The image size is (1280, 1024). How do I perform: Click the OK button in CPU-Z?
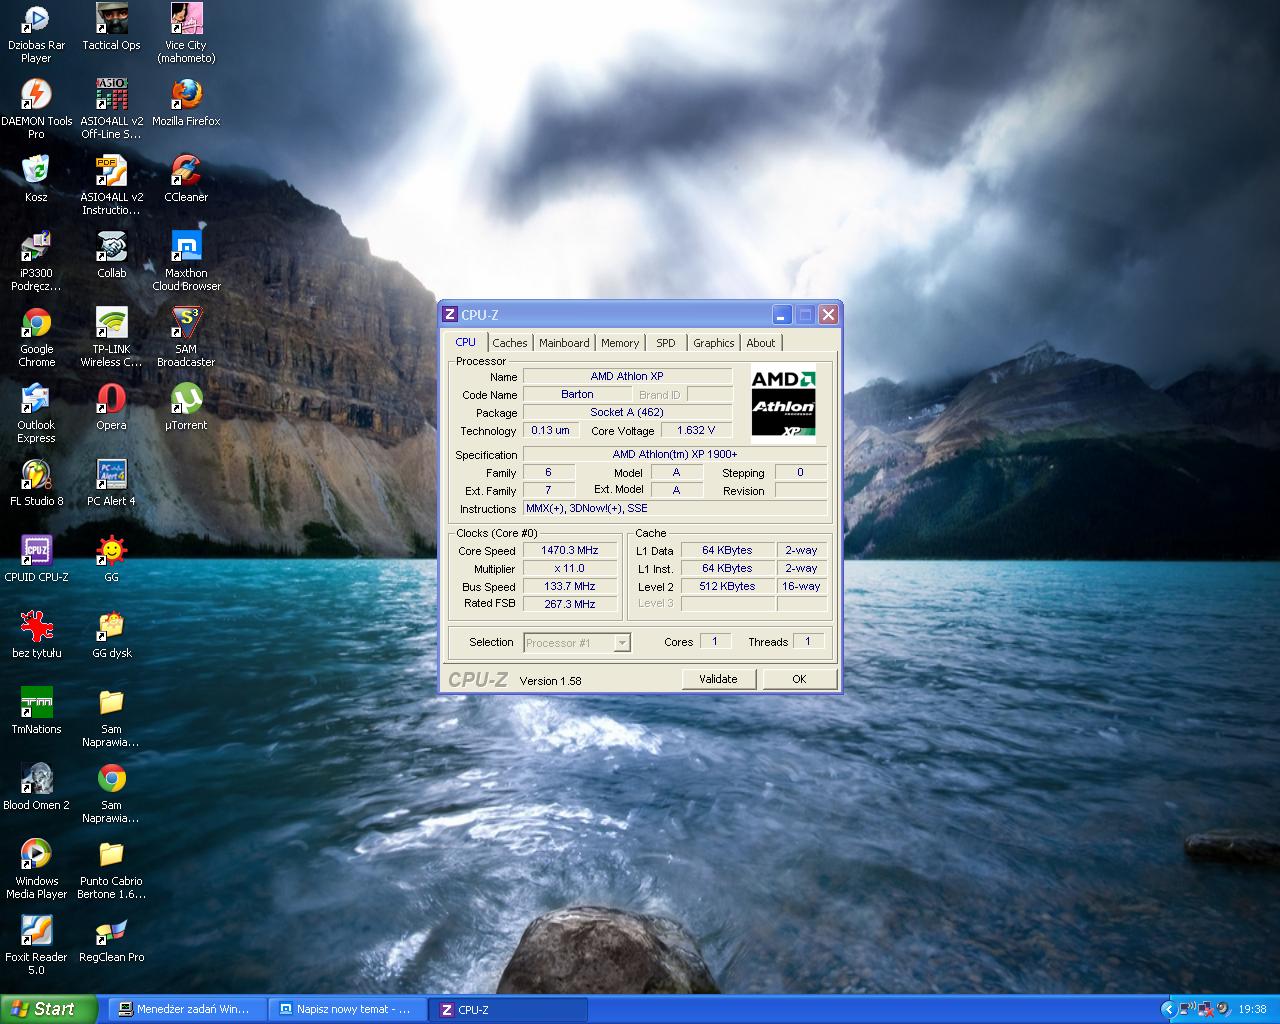click(799, 679)
